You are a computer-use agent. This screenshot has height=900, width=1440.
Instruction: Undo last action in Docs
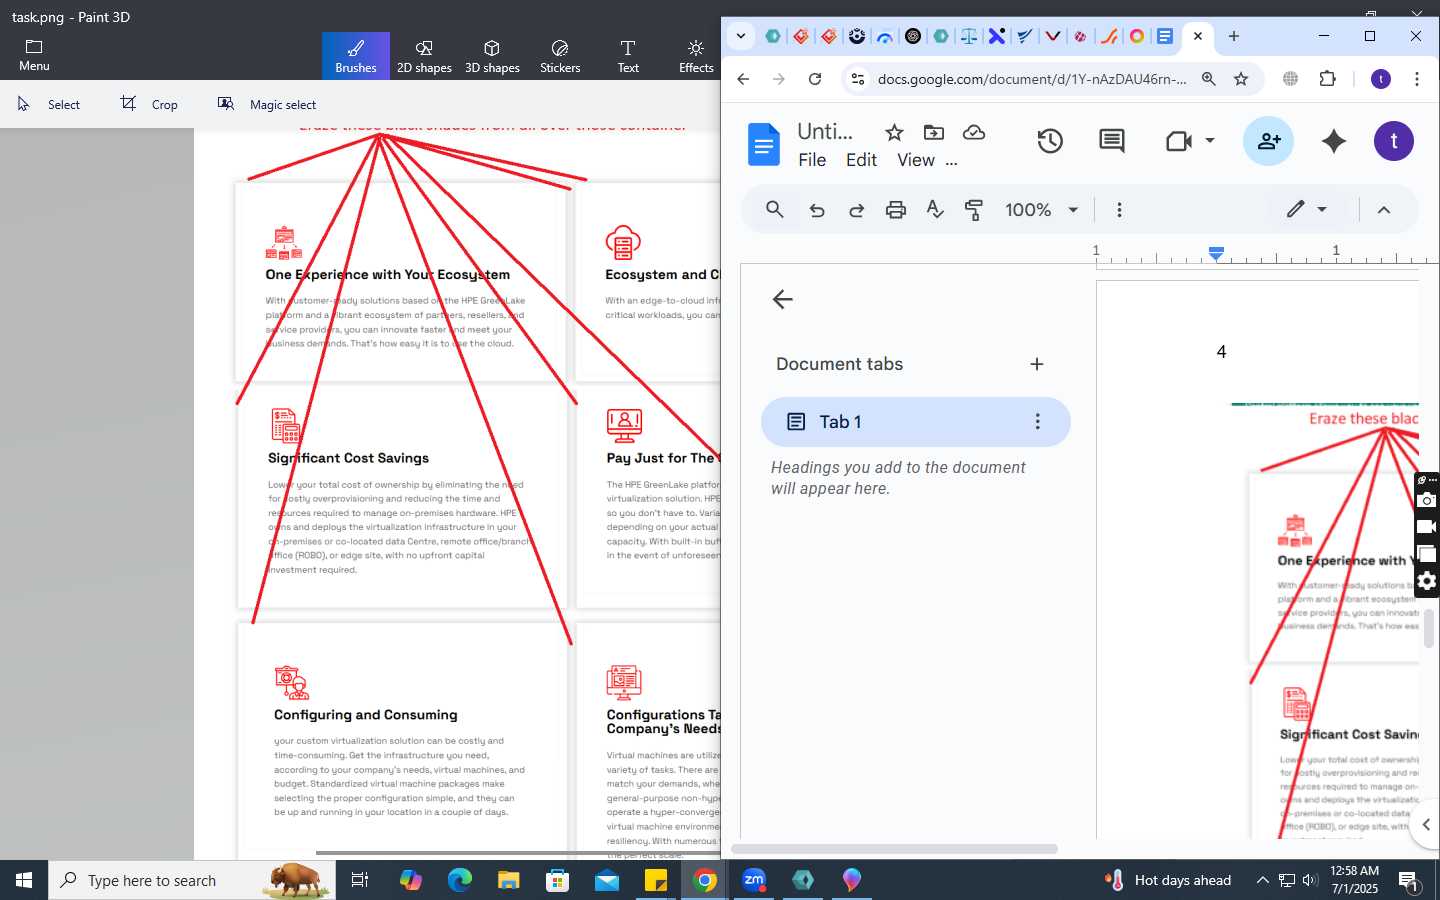pyautogui.click(x=817, y=209)
